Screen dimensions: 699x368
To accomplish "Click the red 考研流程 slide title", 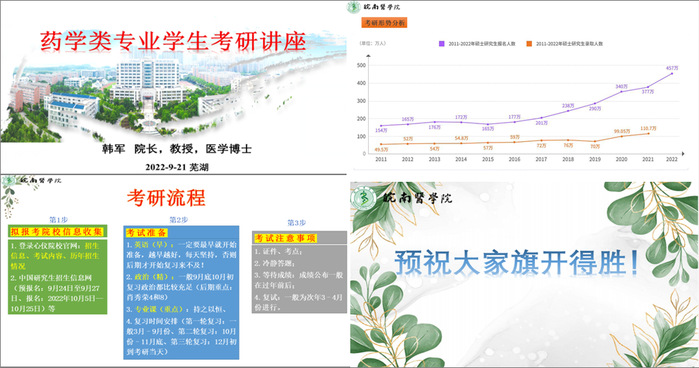I will pyautogui.click(x=166, y=198).
